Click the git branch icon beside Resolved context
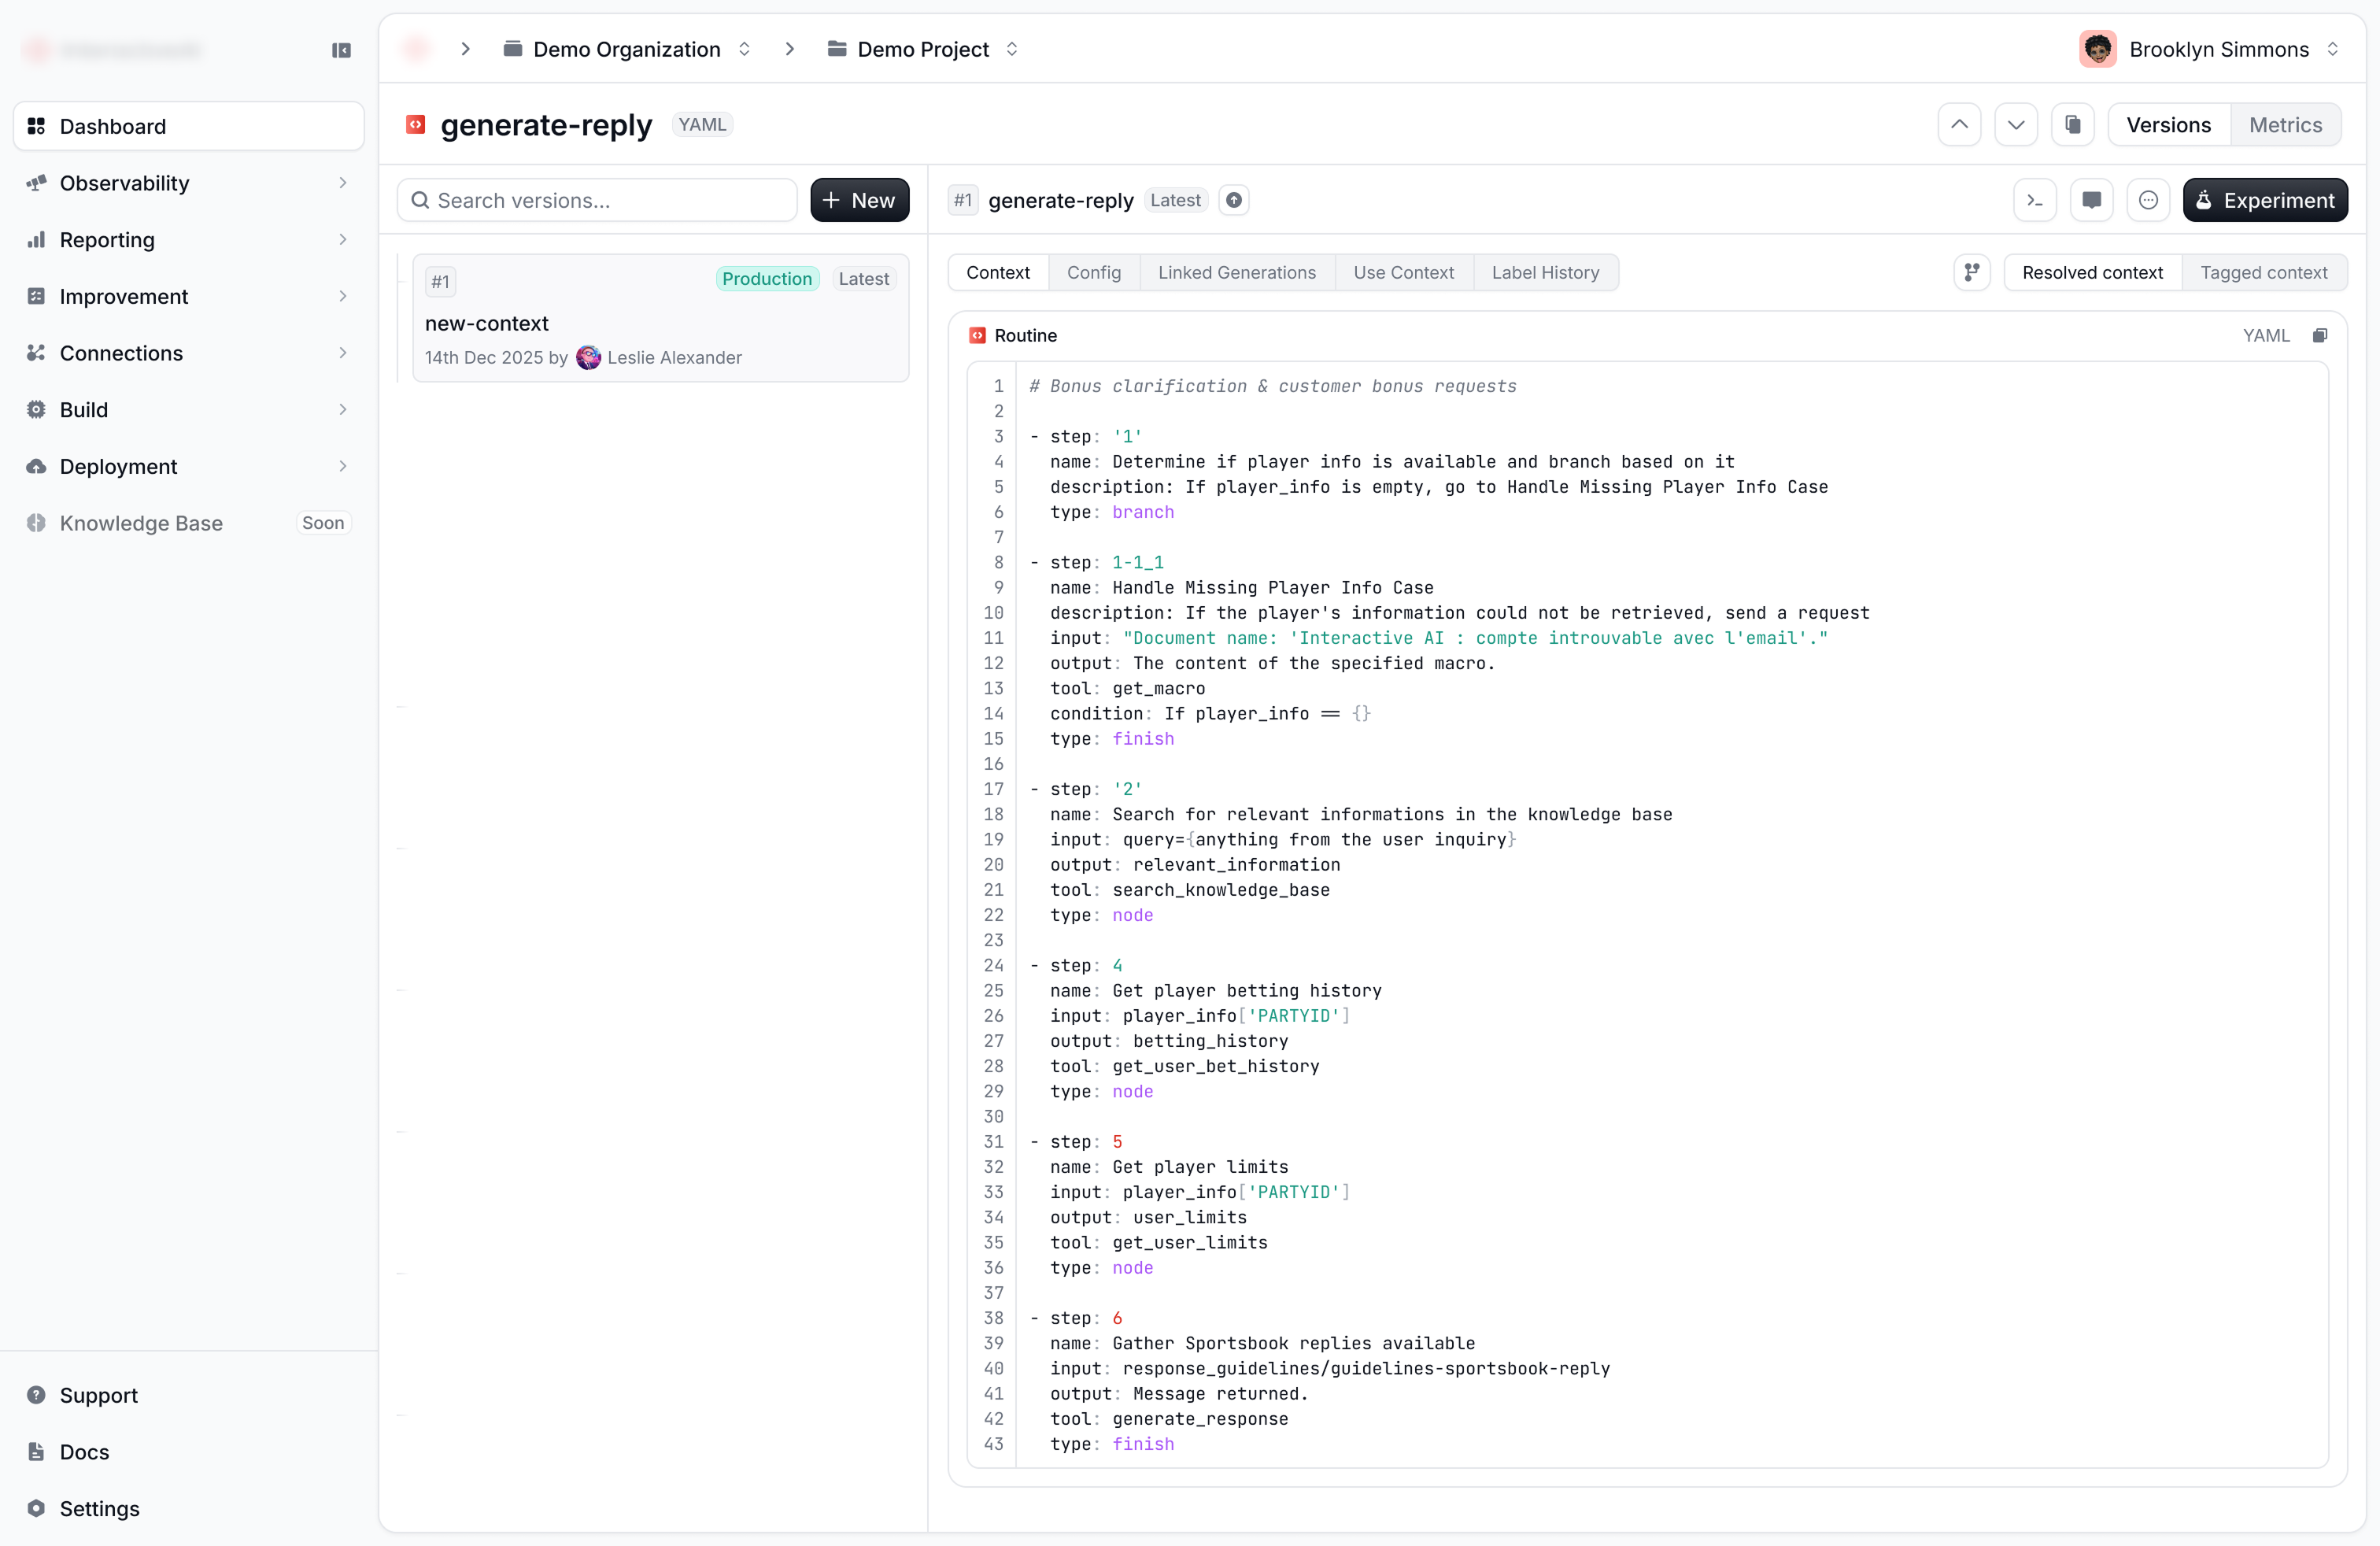 point(1972,273)
